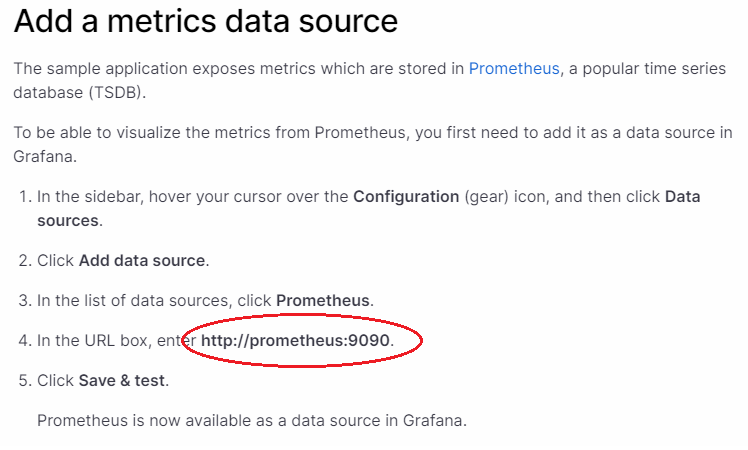The image size is (748, 450).
Task: Click the 'Add a metrics data source' heading
Action: point(206,21)
